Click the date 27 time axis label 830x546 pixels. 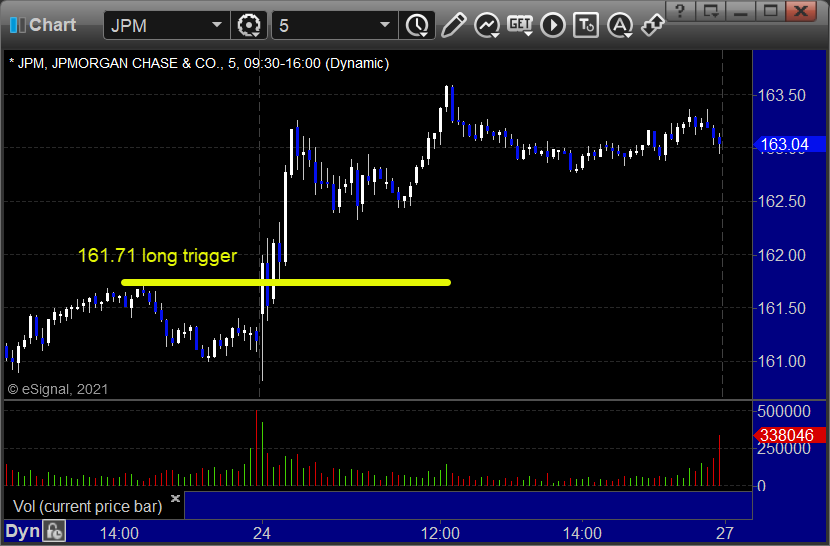tap(725, 533)
